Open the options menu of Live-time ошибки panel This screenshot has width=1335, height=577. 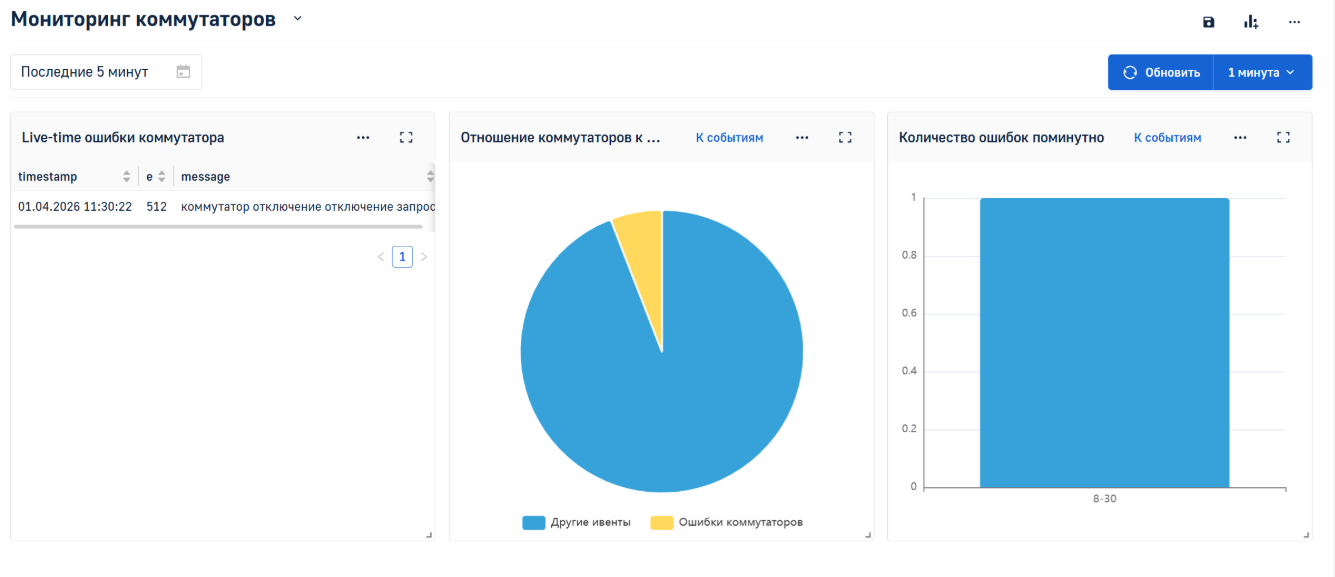[363, 137]
